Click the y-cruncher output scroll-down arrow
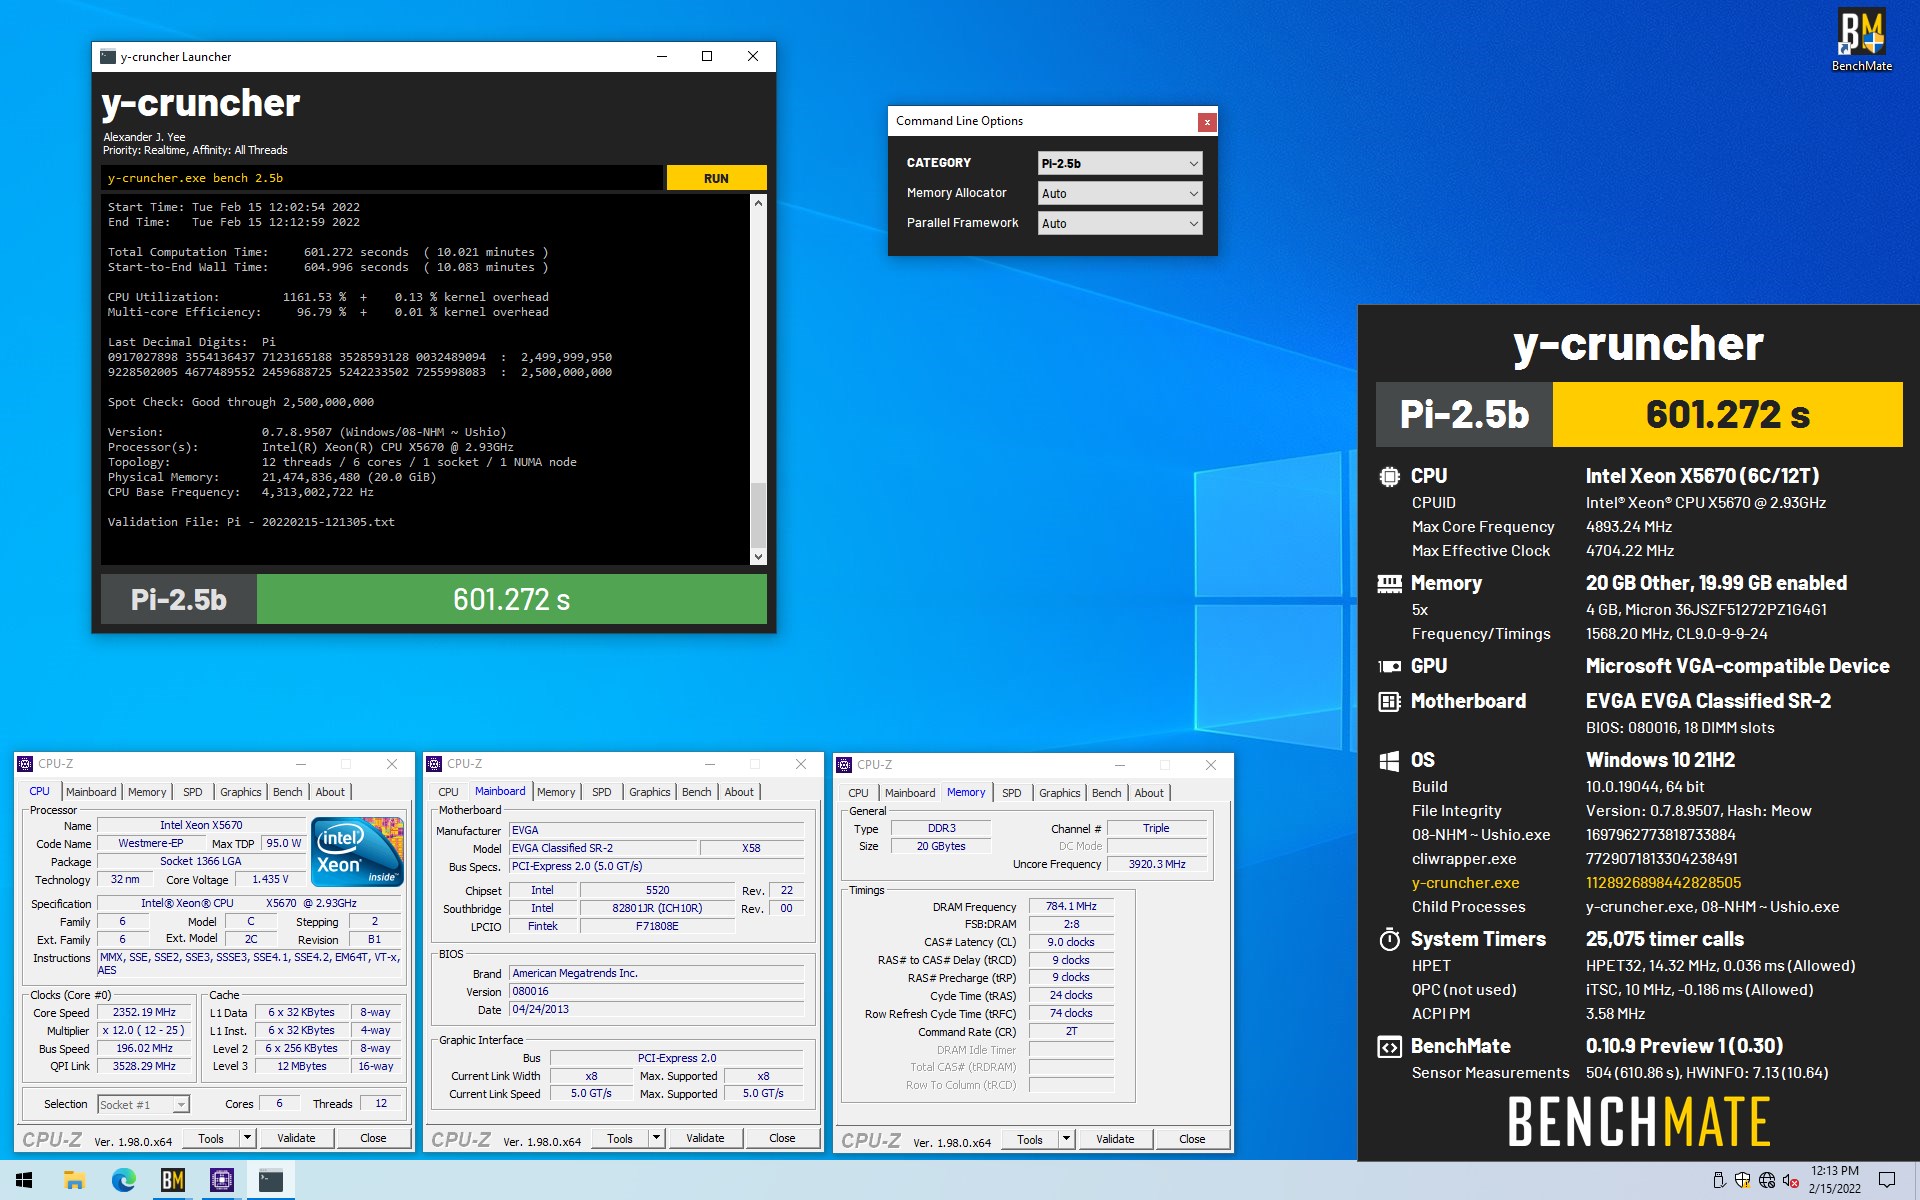1920x1200 pixels. tap(758, 557)
